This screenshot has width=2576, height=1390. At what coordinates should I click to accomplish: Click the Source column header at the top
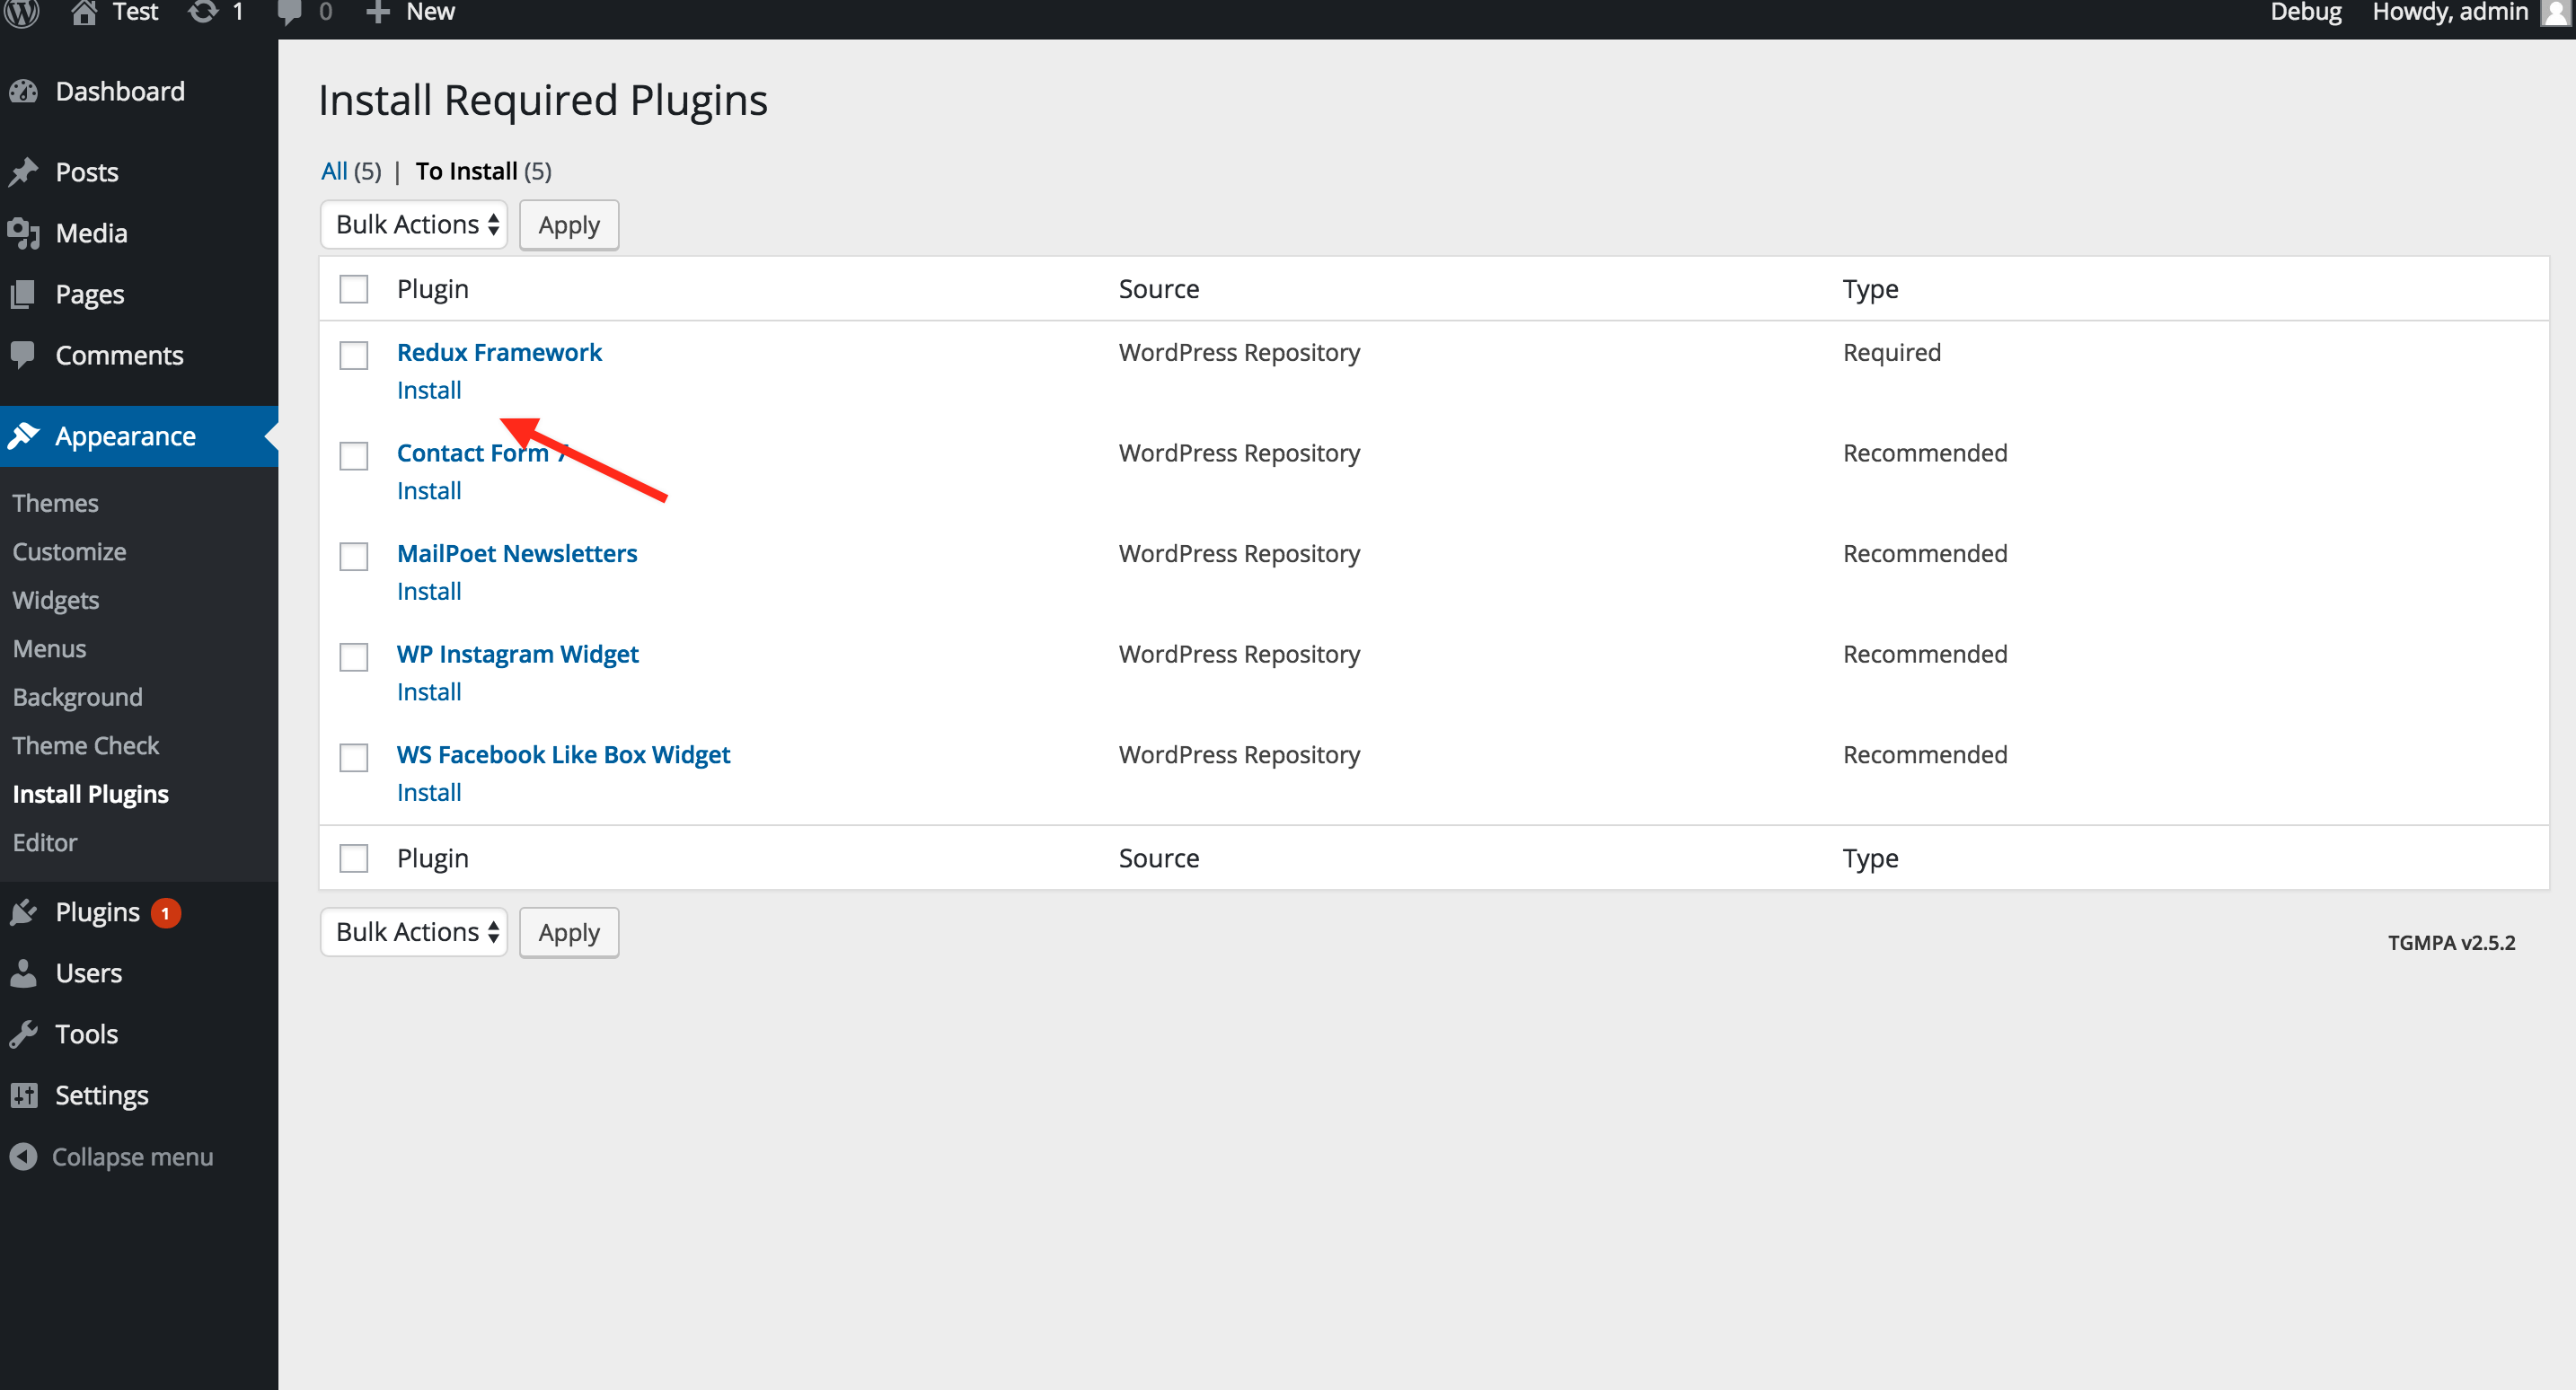click(x=1159, y=289)
